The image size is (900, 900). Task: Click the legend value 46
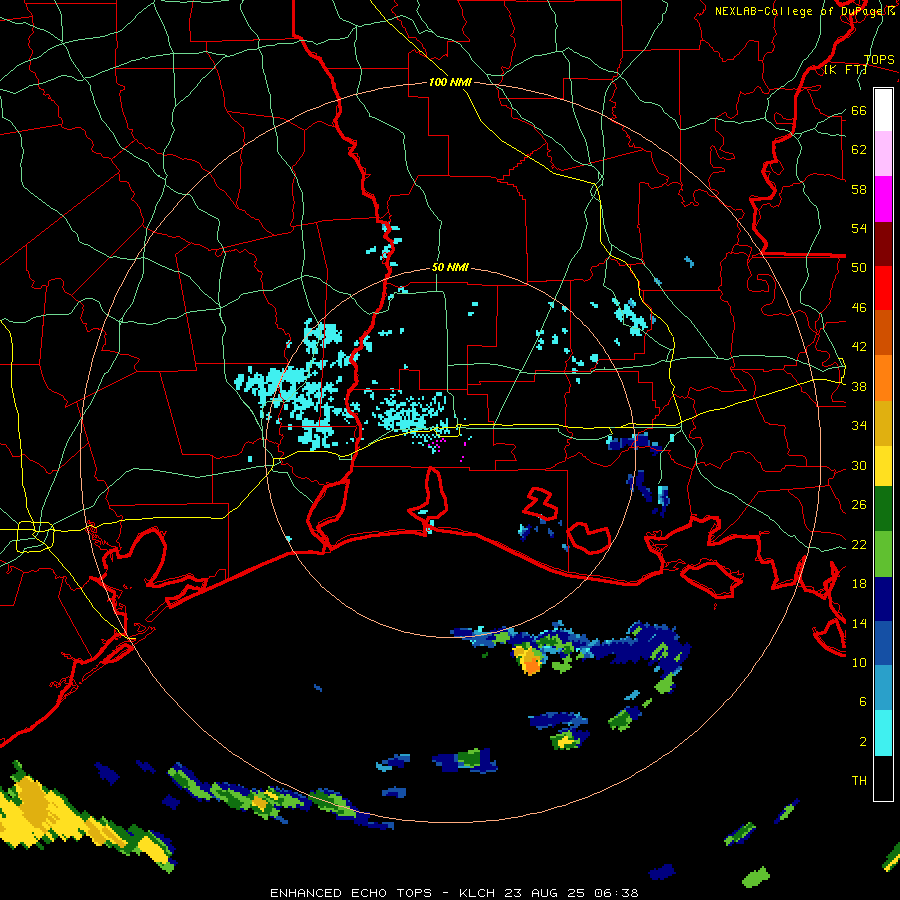click(859, 308)
